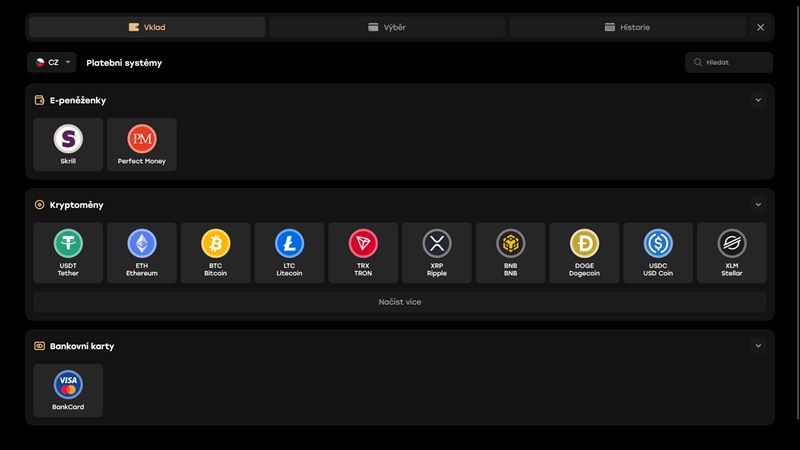800x450 pixels.
Task: Click the search magnifier icon
Action: pyautogui.click(x=698, y=62)
